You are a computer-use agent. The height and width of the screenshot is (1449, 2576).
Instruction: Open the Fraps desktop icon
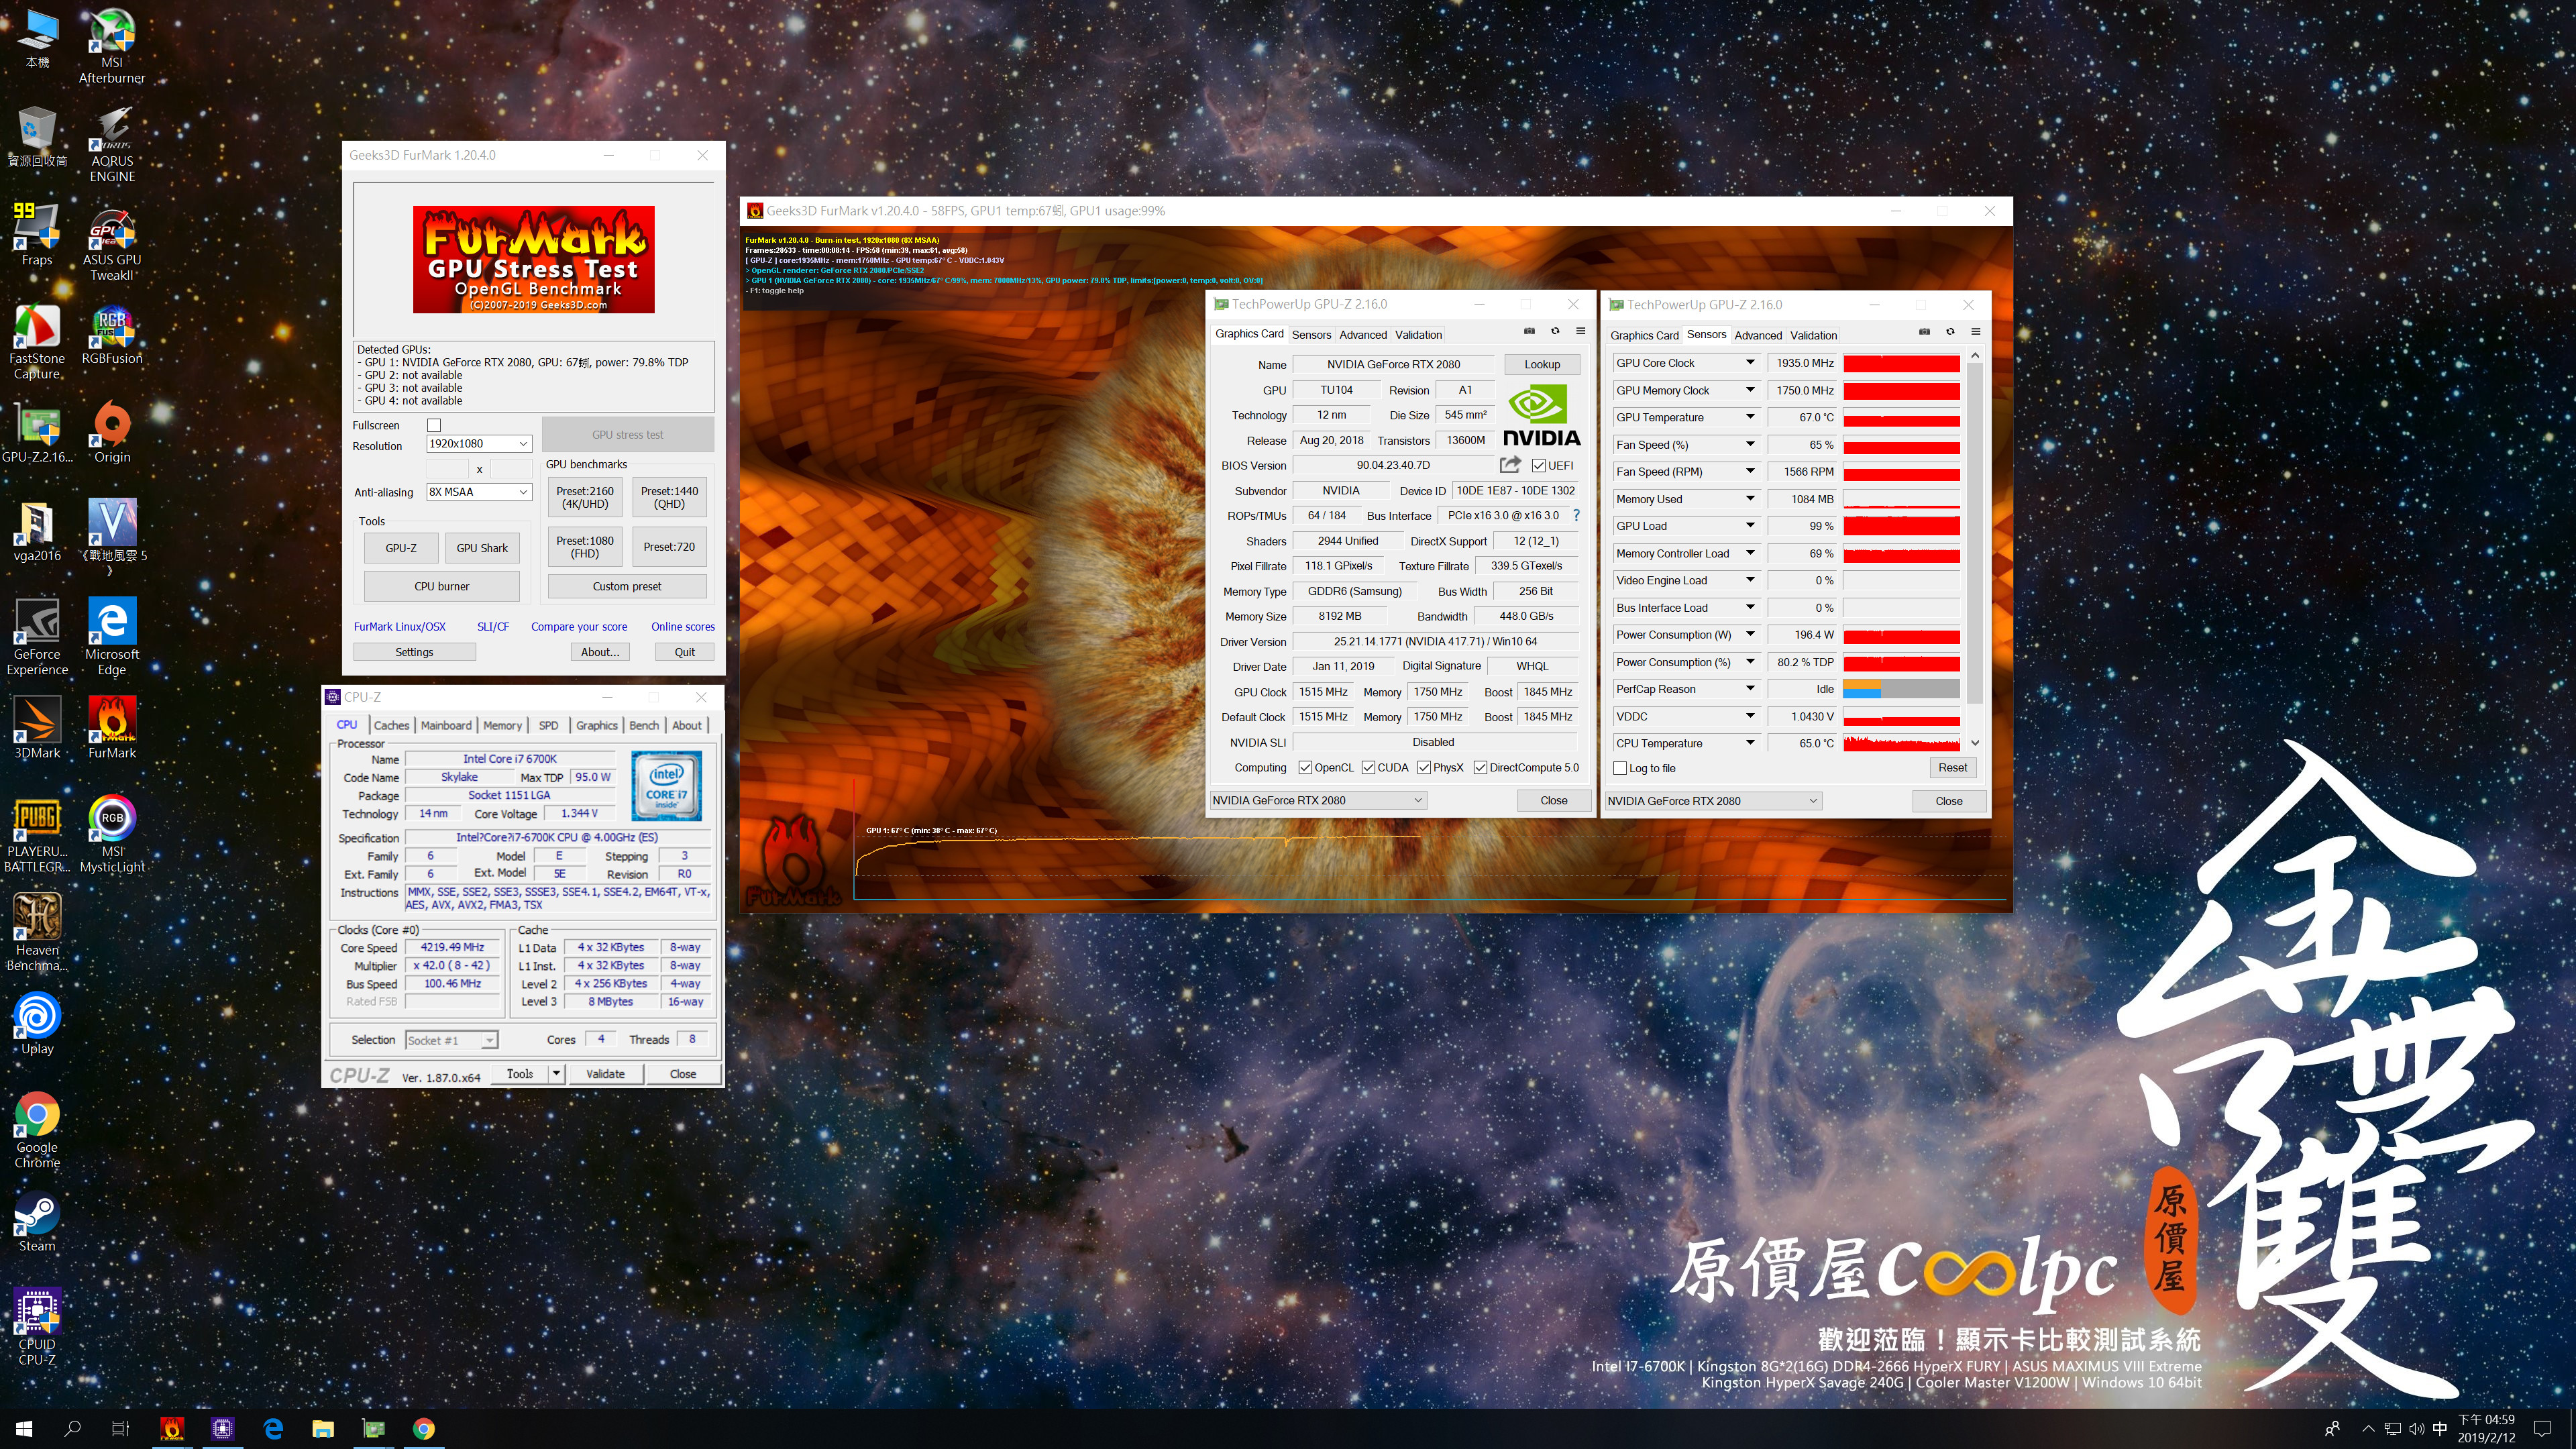click(37, 235)
